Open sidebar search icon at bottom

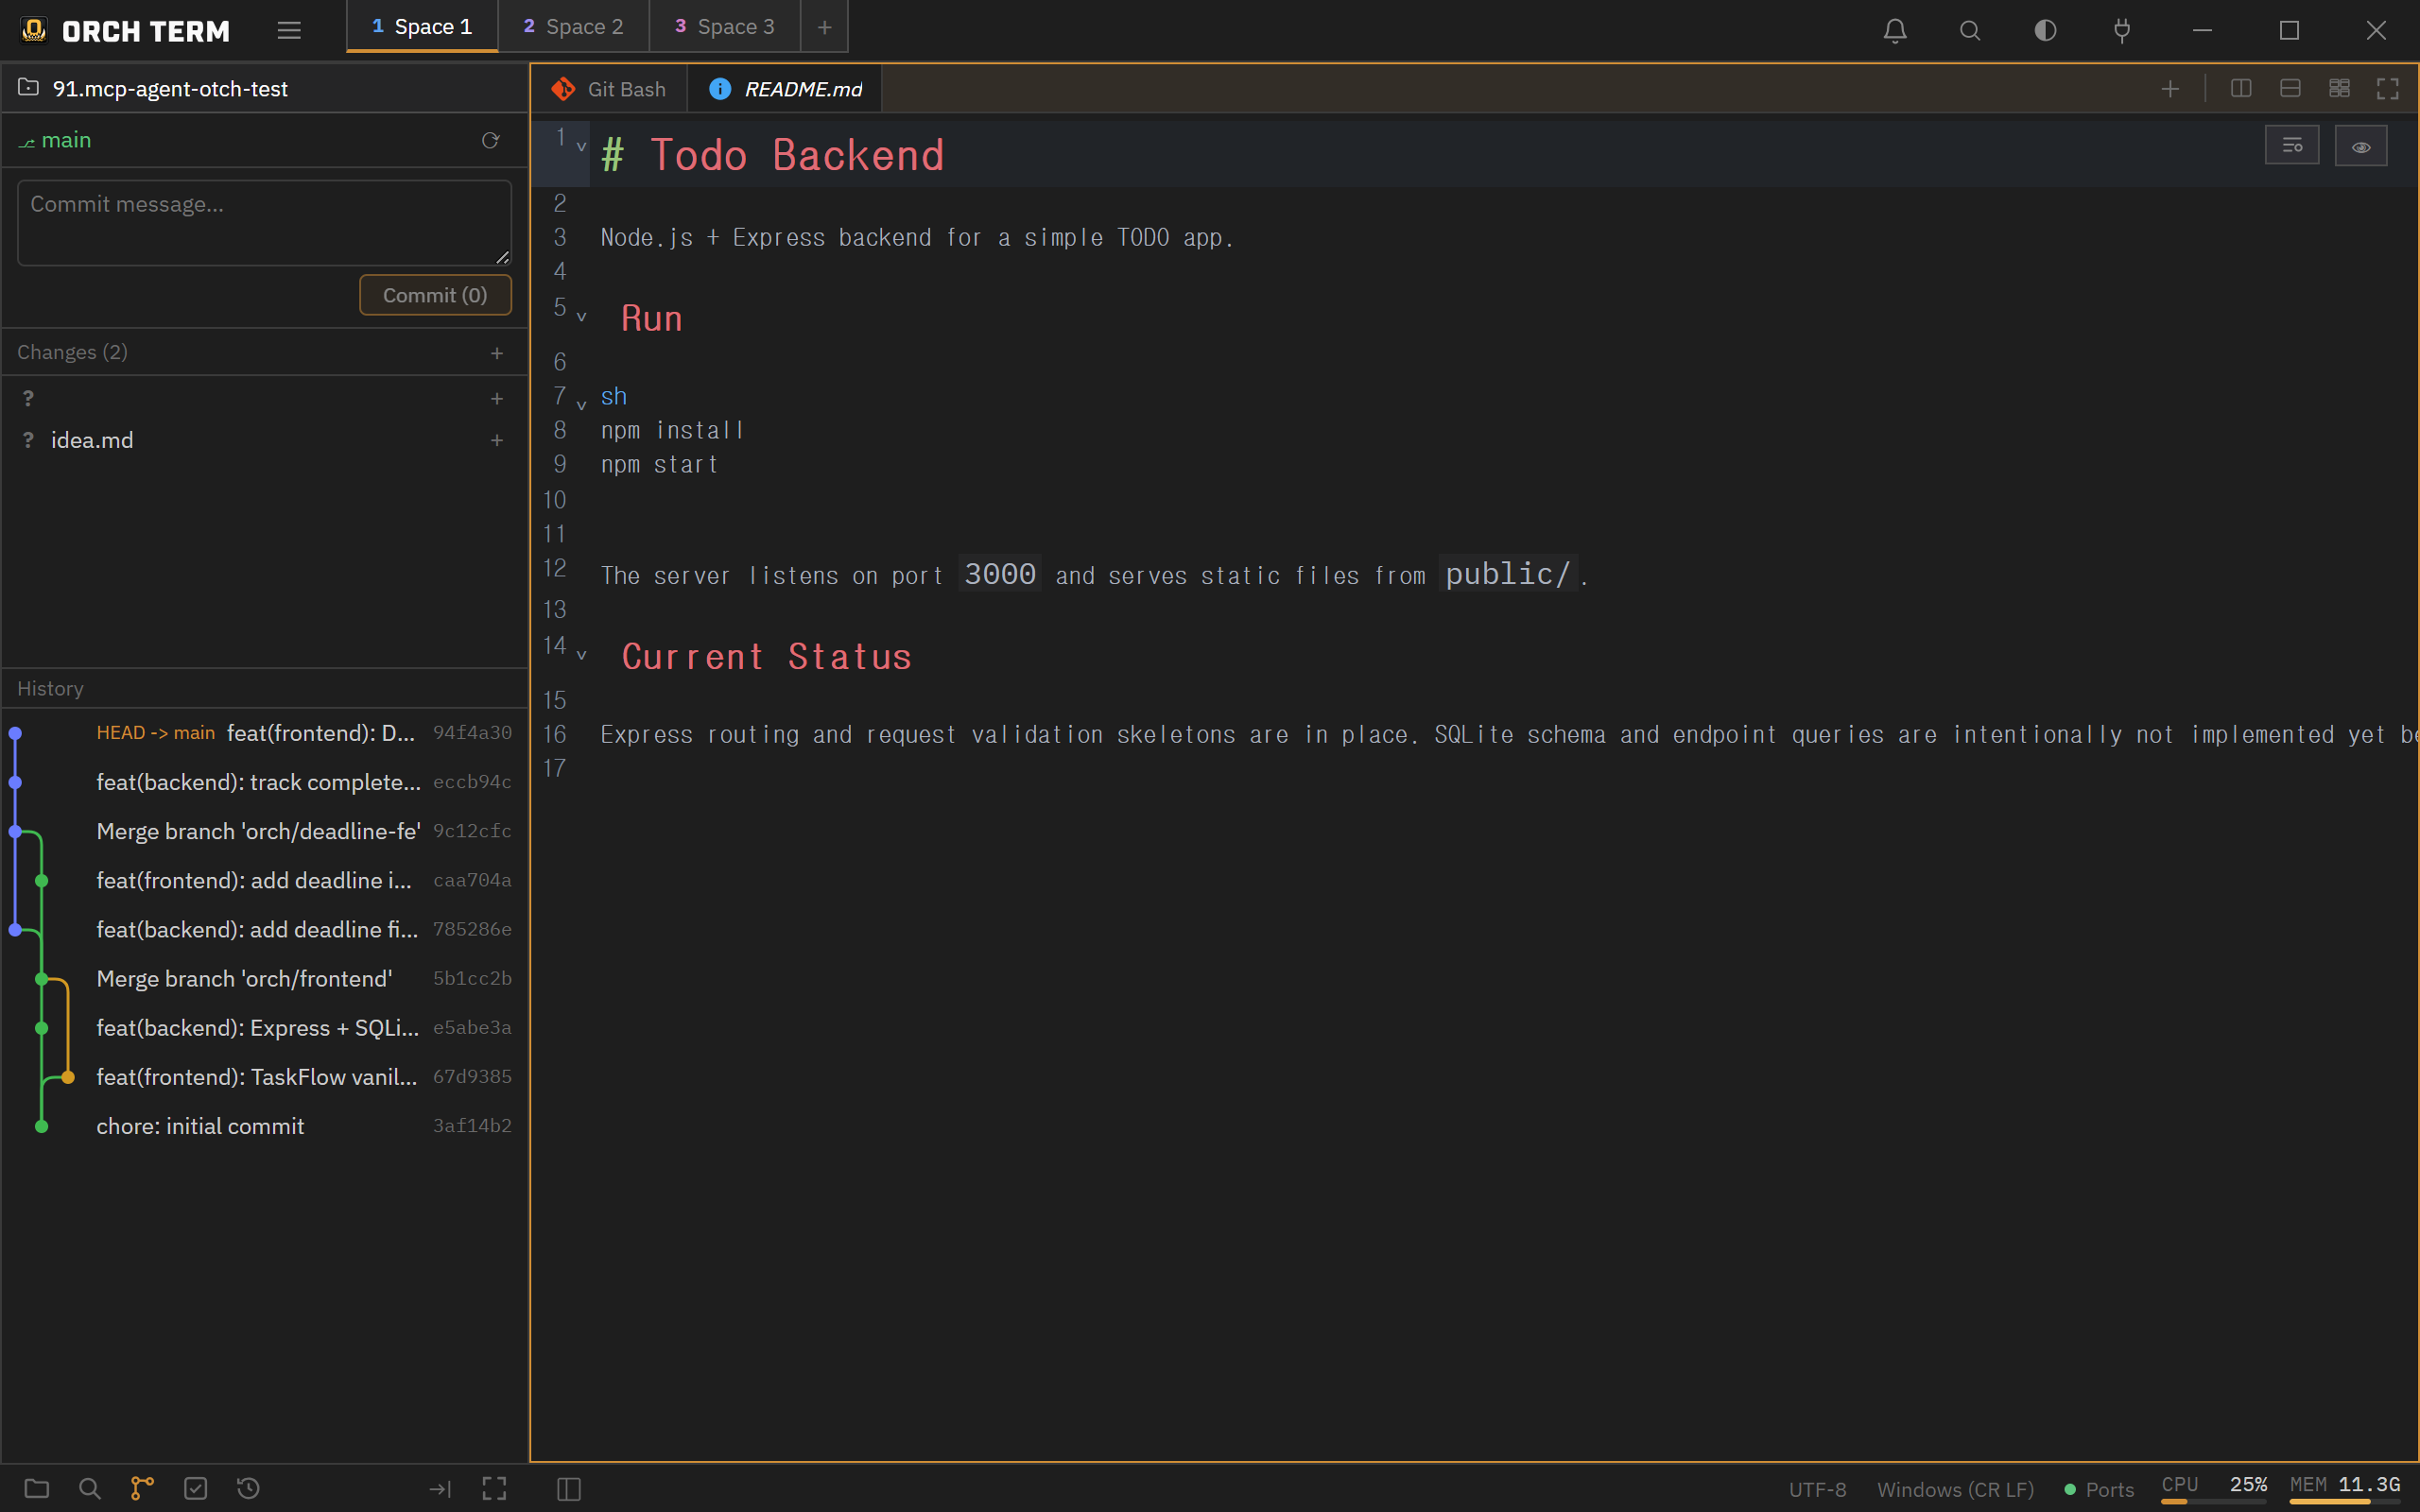click(x=90, y=1488)
